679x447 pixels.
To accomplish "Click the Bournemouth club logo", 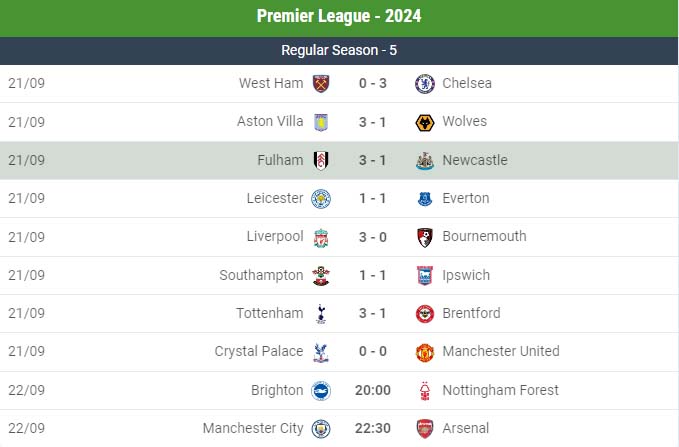I will tap(425, 237).
